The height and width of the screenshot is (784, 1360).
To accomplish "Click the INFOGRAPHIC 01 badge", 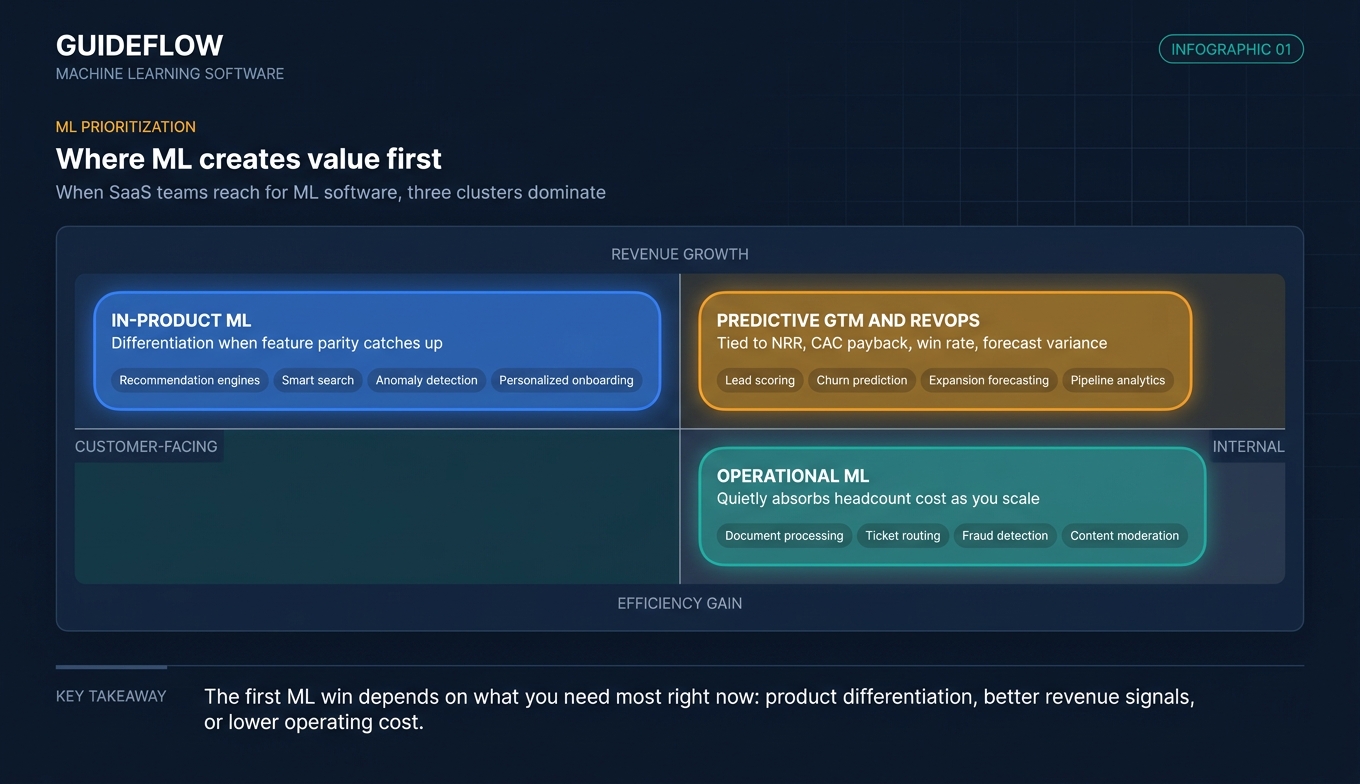I will pyautogui.click(x=1231, y=49).
